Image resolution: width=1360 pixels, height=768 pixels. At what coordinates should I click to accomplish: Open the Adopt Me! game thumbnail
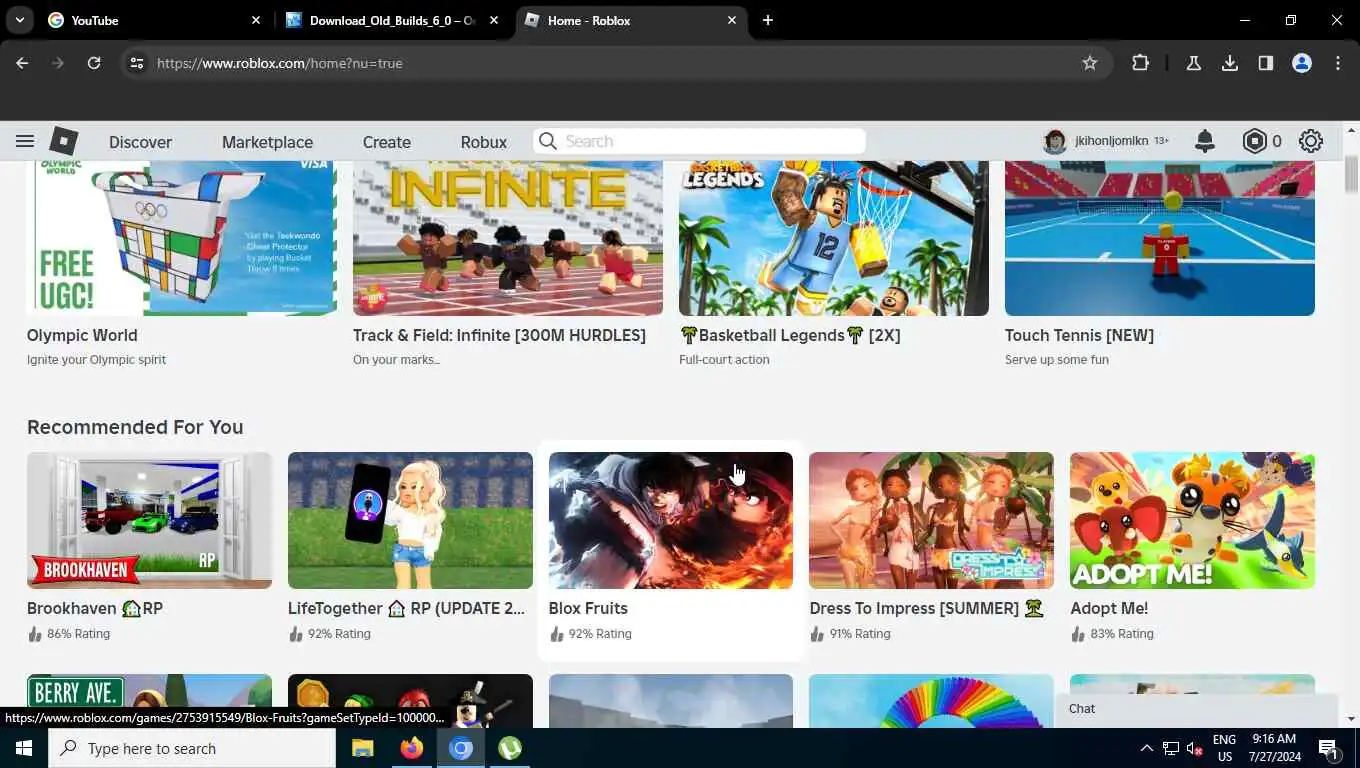point(1192,520)
